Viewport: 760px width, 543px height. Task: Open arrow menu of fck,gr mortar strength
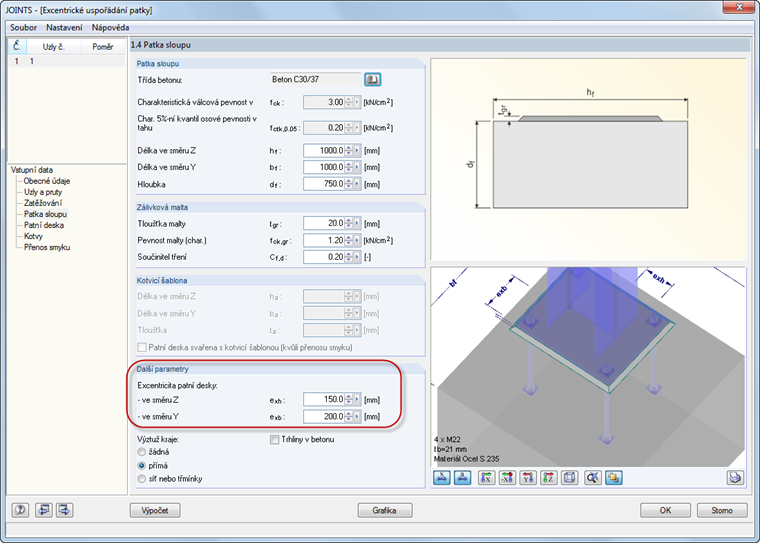(x=357, y=240)
